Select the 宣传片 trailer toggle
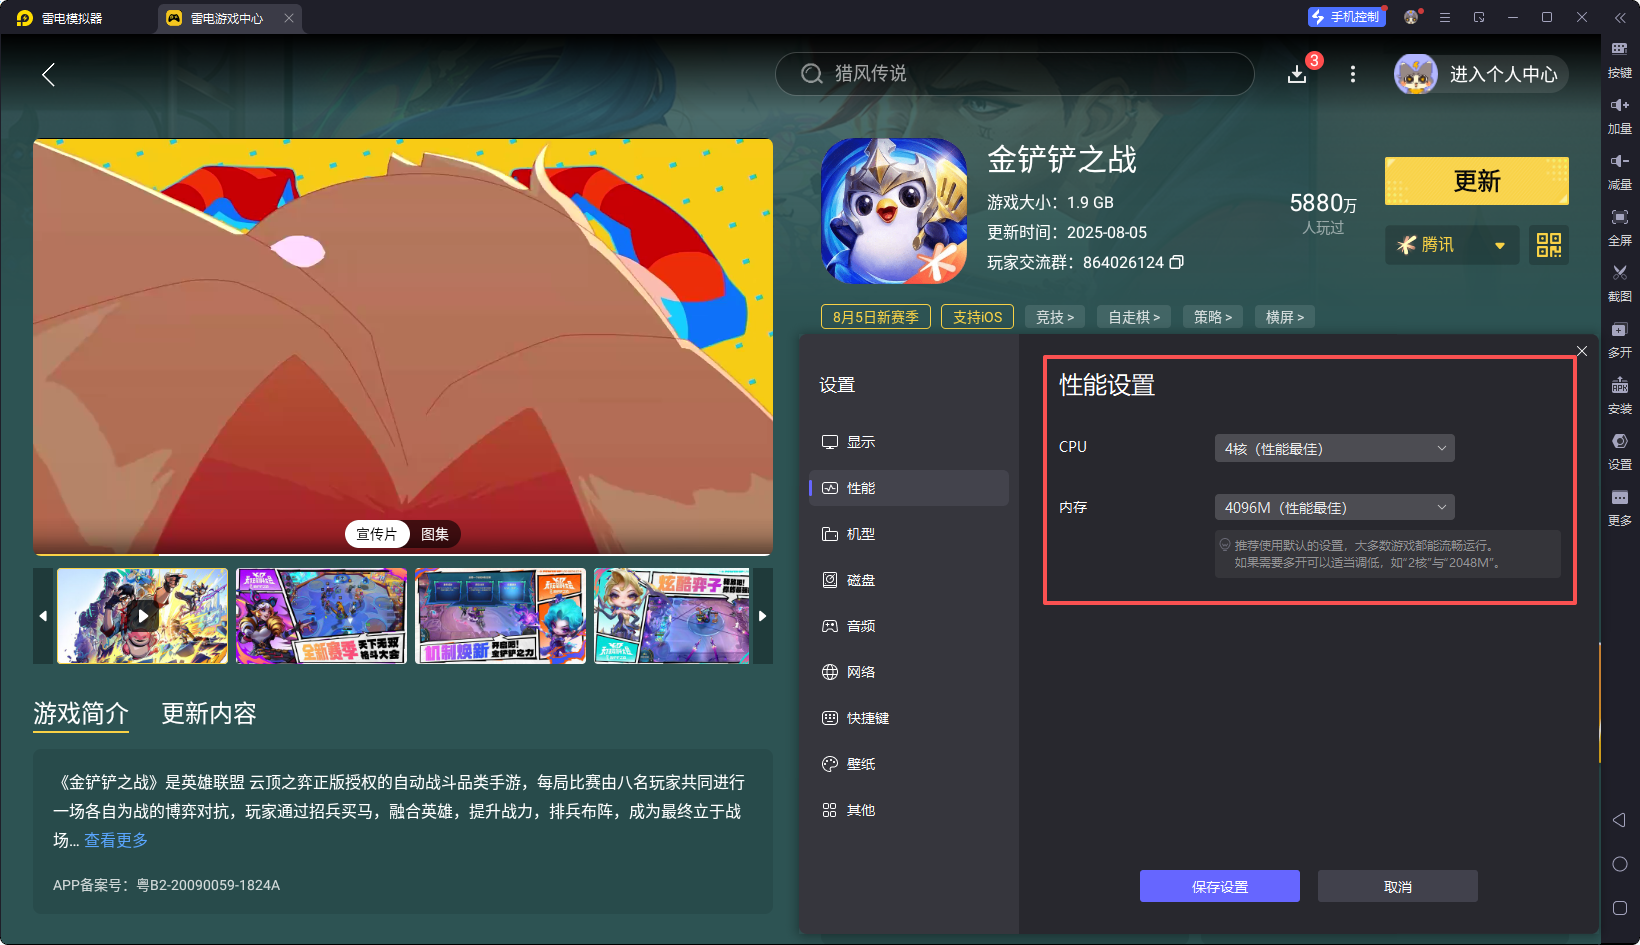Screen dimensions: 1640x945 click(377, 534)
